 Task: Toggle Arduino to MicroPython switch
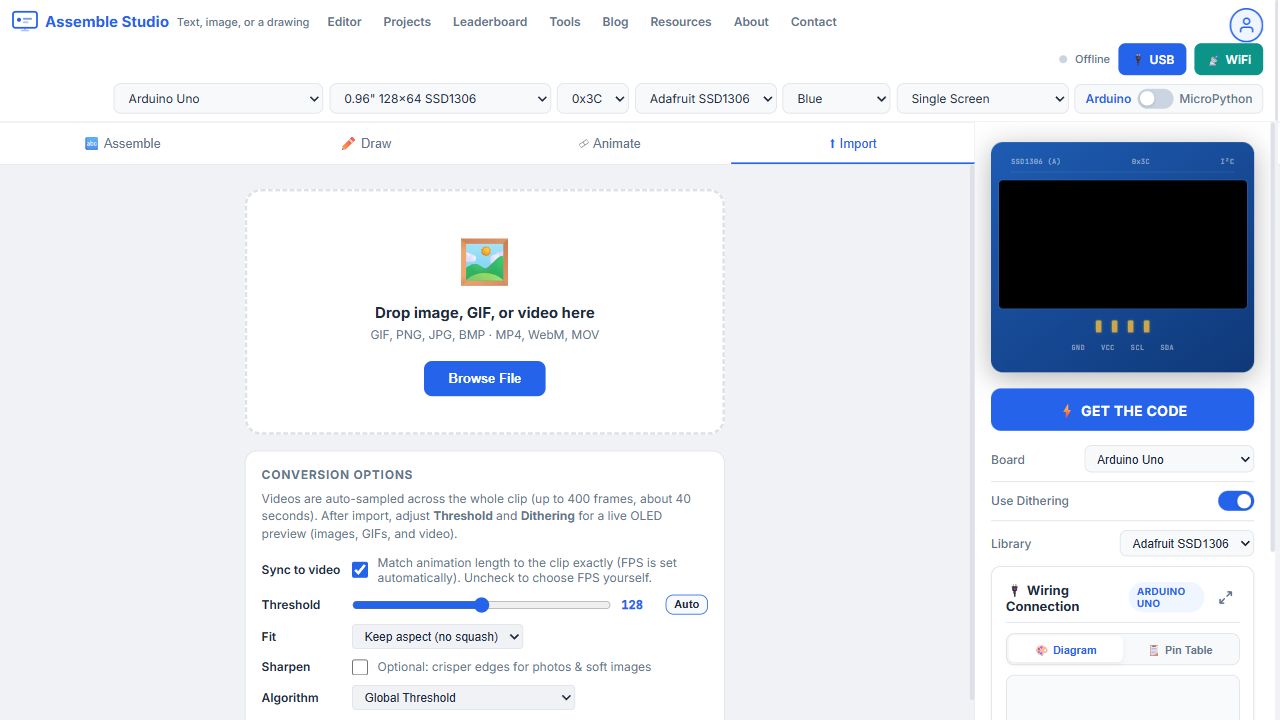[x=1155, y=99]
